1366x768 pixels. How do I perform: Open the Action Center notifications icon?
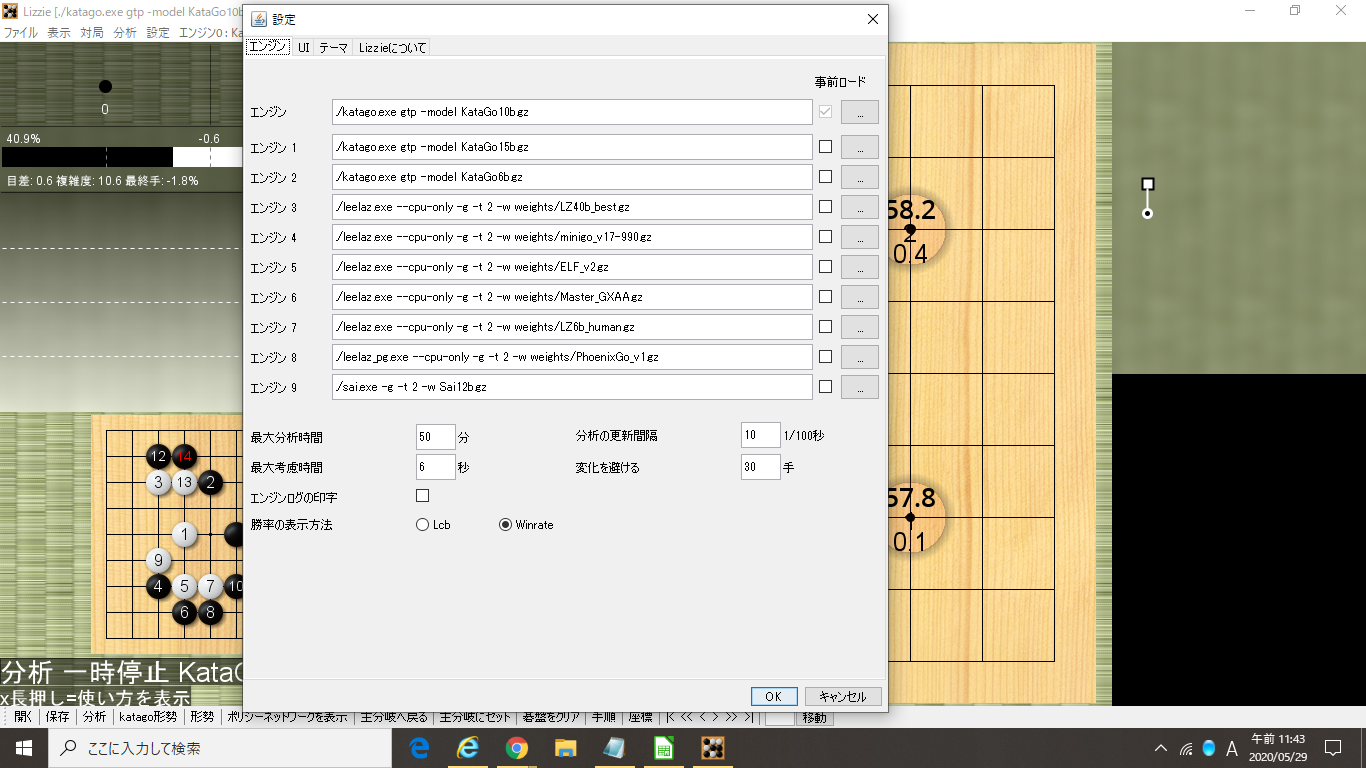tap(1332, 748)
